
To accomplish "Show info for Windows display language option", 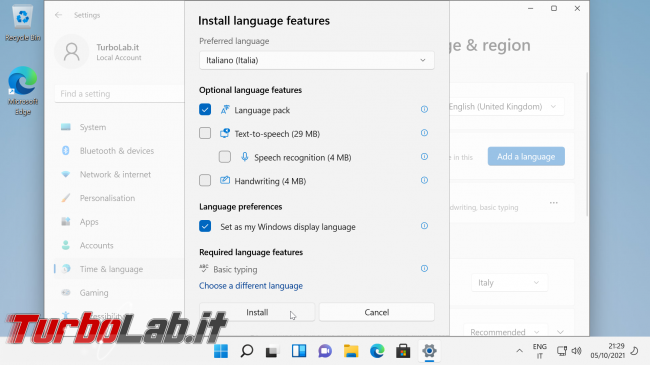I will click(x=424, y=226).
